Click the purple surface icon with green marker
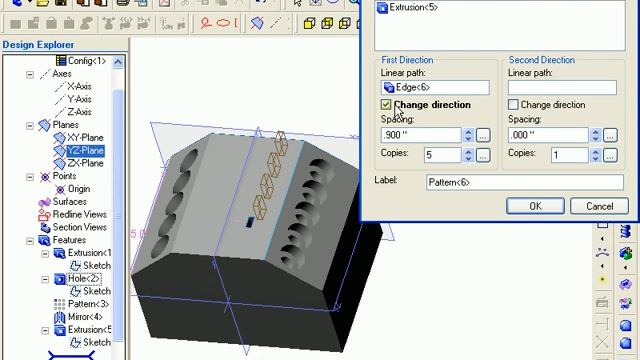This screenshot has width=640, height=360. [x=626, y=303]
